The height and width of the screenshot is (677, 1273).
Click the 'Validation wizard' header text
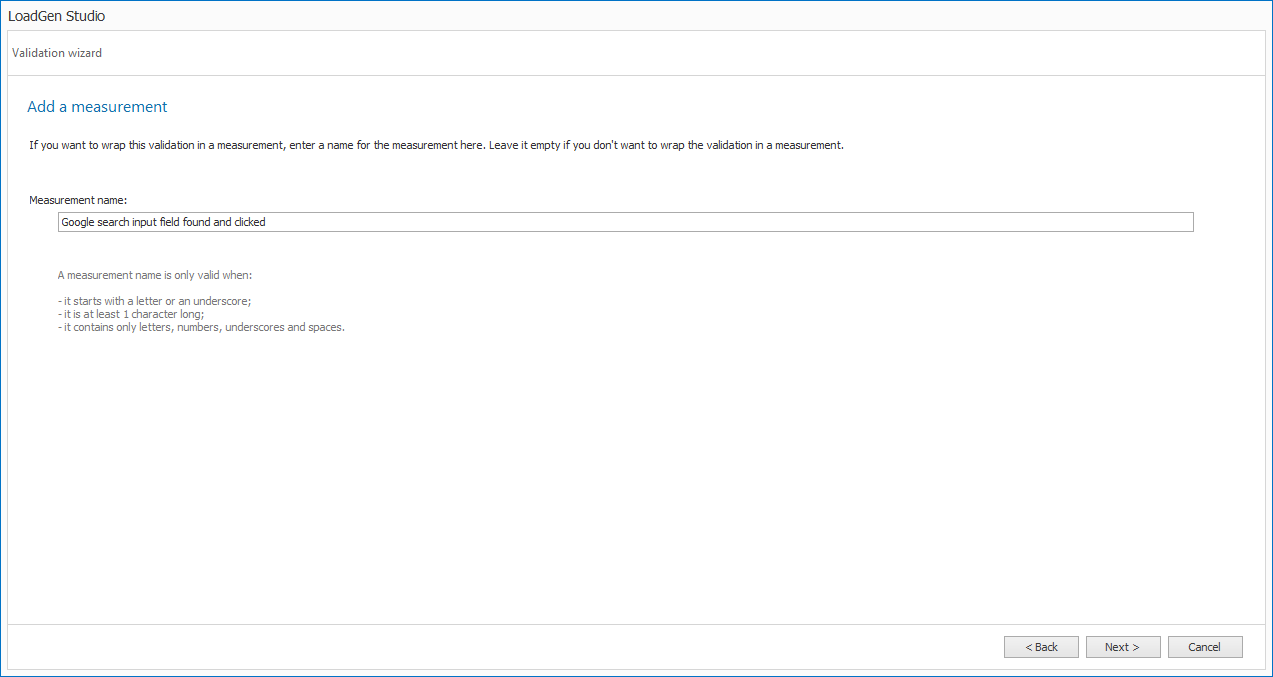tap(57, 53)
